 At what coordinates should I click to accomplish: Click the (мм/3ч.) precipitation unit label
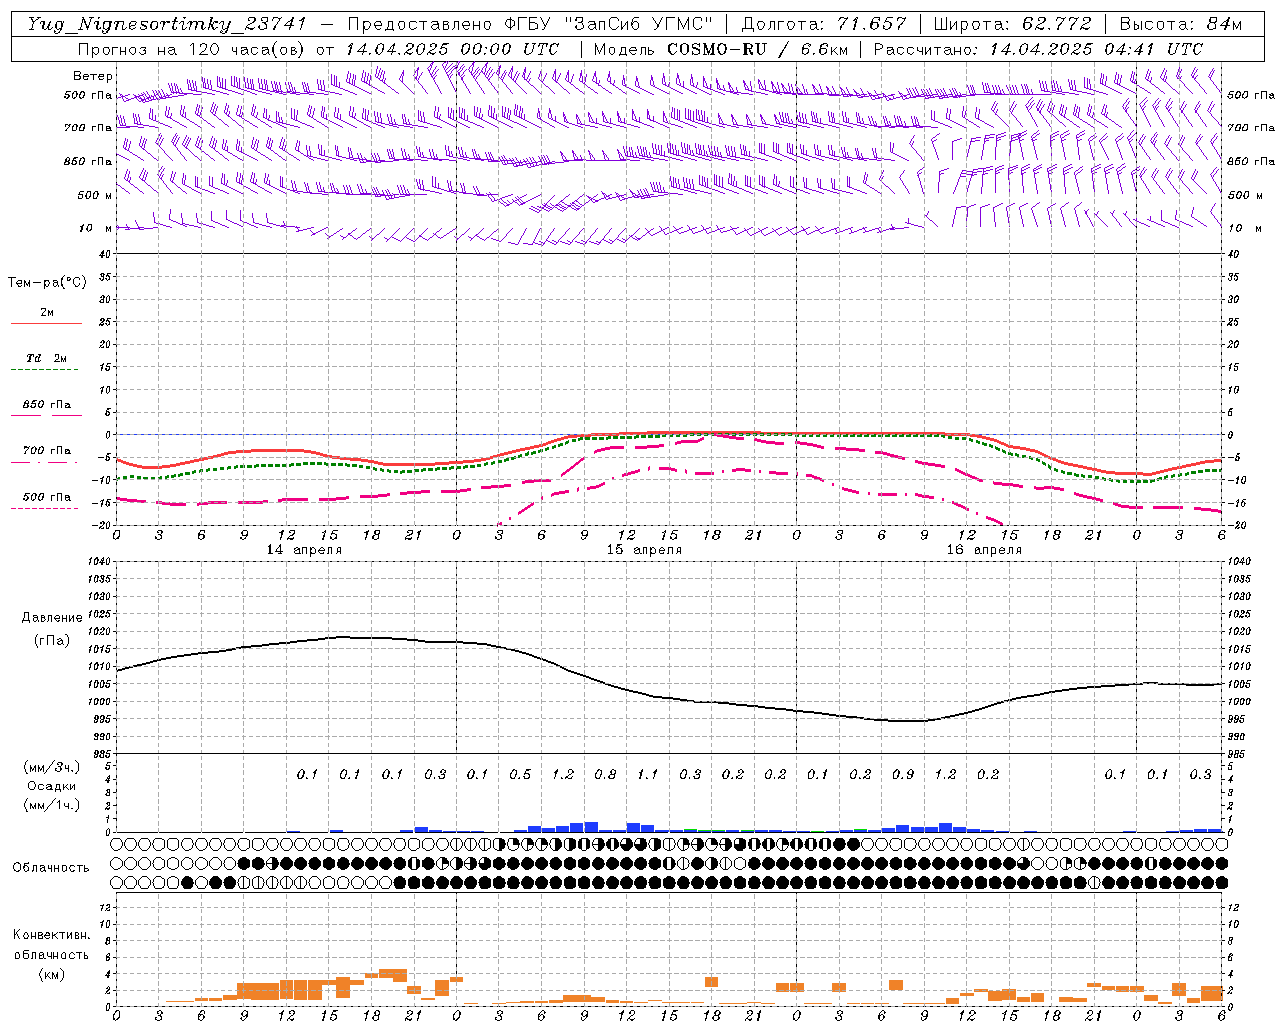click(51, 767)
